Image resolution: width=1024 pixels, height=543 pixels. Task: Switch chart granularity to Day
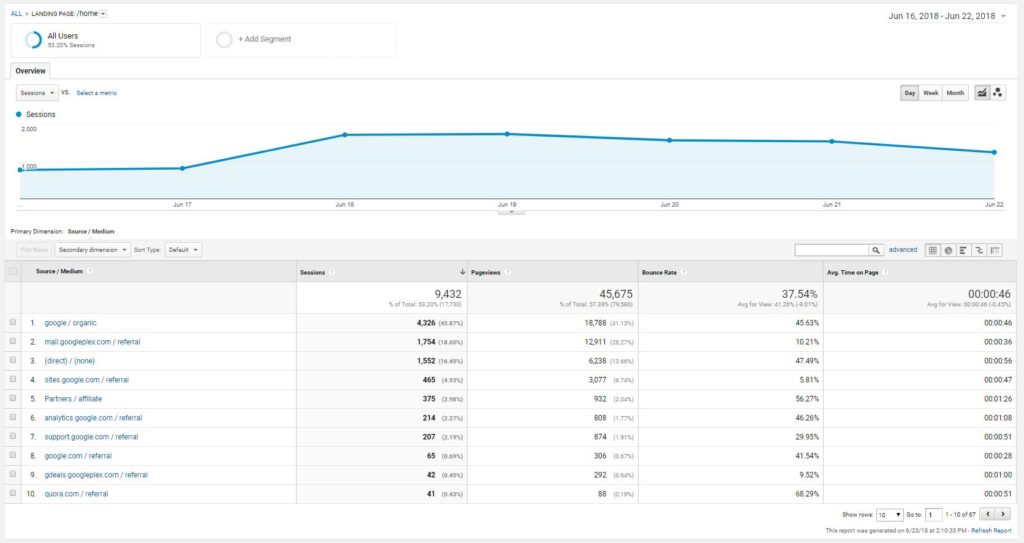pyautogui.click(x=910, y=93)
